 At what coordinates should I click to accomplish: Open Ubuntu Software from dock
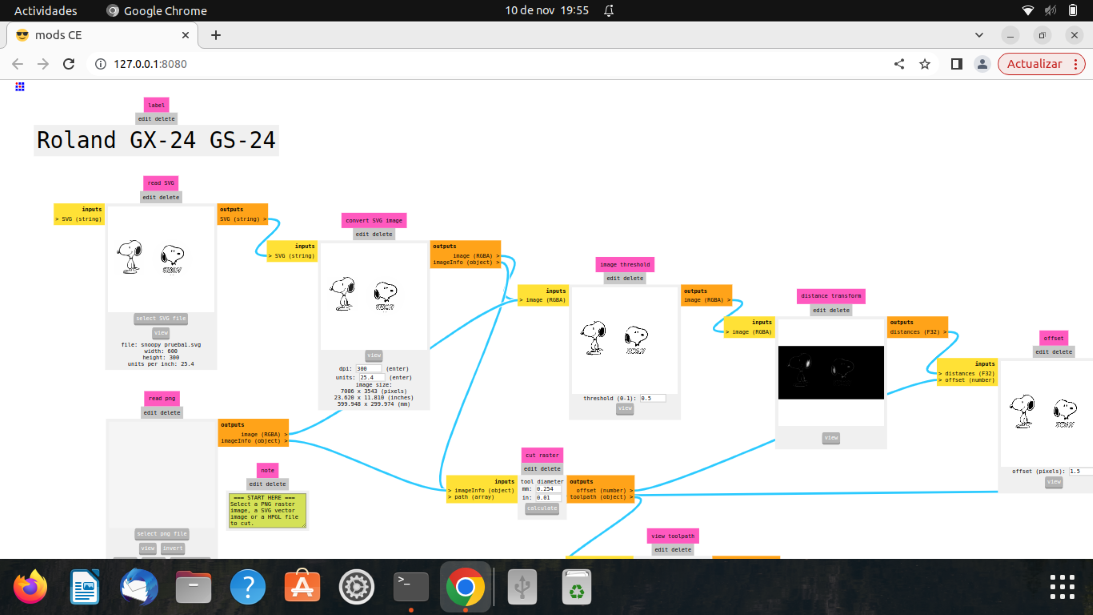click(x=302, y=586)
